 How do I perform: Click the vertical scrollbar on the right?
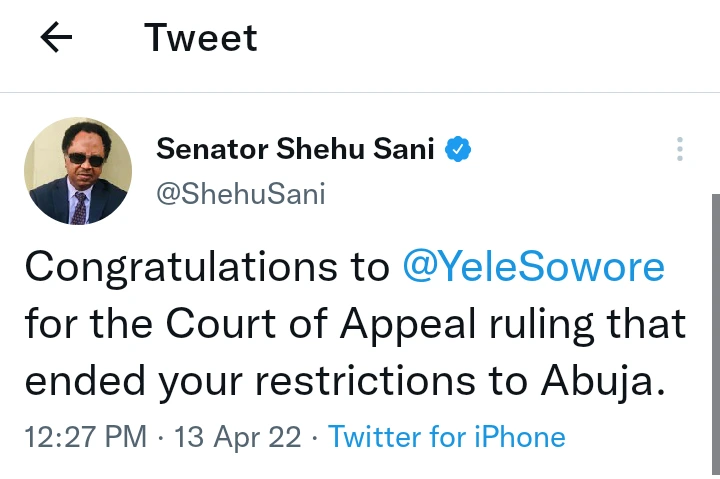[x=713, y=330]
